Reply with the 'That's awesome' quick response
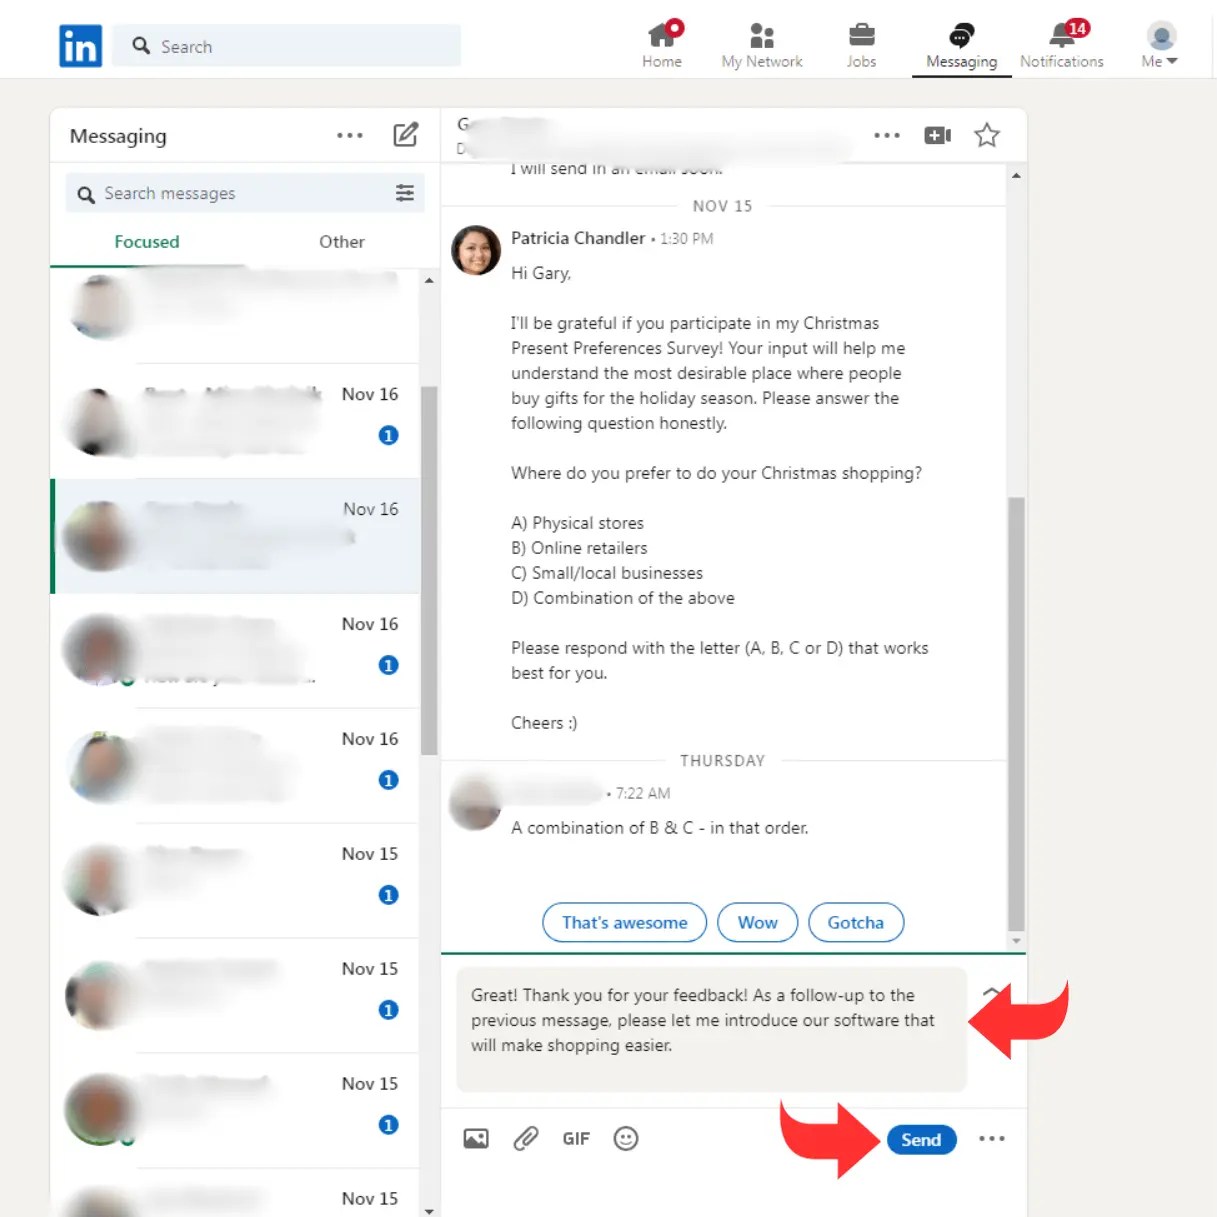The height and width of the screenshot is (1217, 1217). point(624,922)
